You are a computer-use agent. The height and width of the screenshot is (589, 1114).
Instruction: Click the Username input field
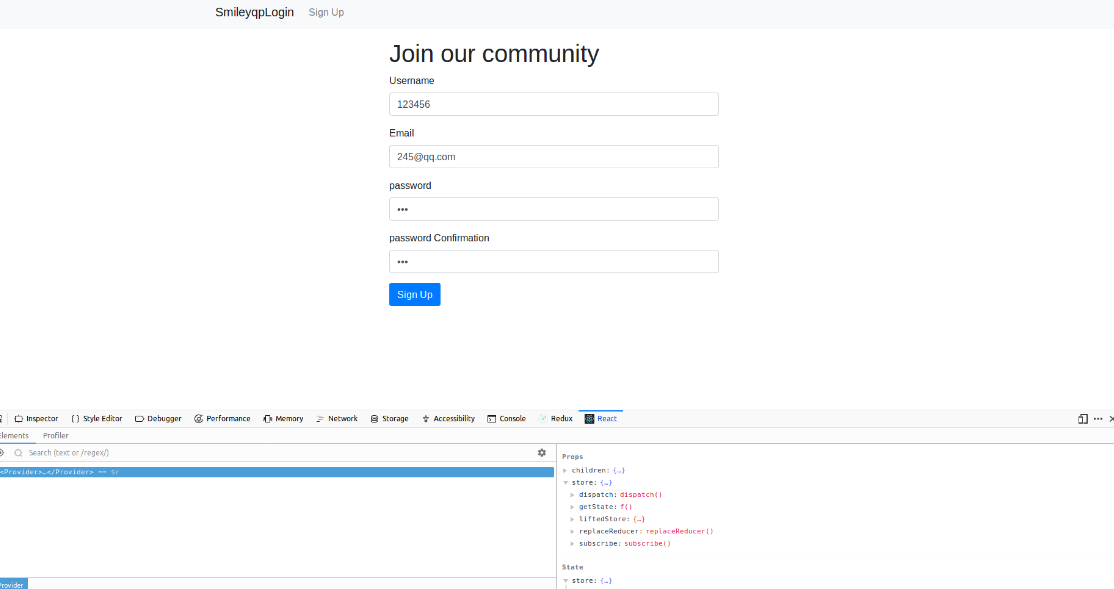tap(553, 104)
